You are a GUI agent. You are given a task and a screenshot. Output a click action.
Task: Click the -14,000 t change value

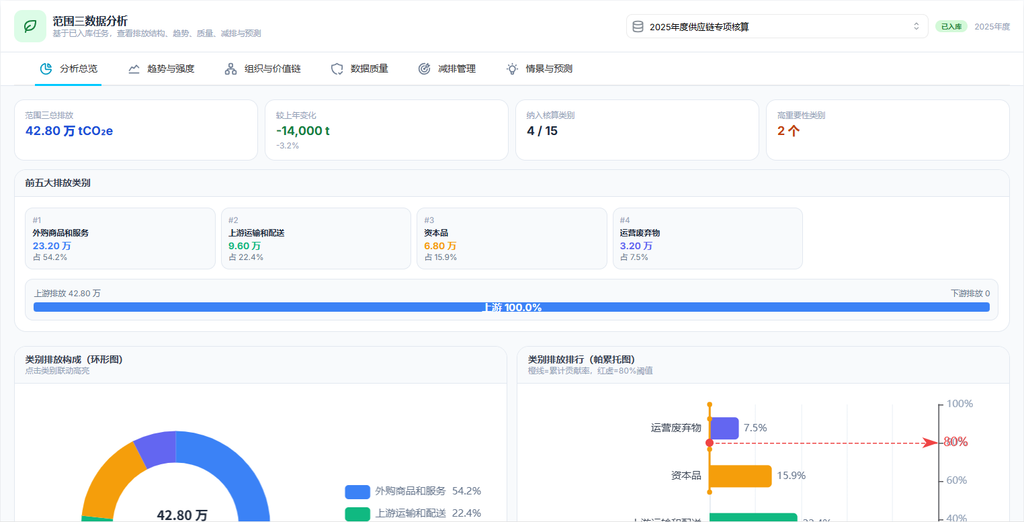(x=303, y=131)
